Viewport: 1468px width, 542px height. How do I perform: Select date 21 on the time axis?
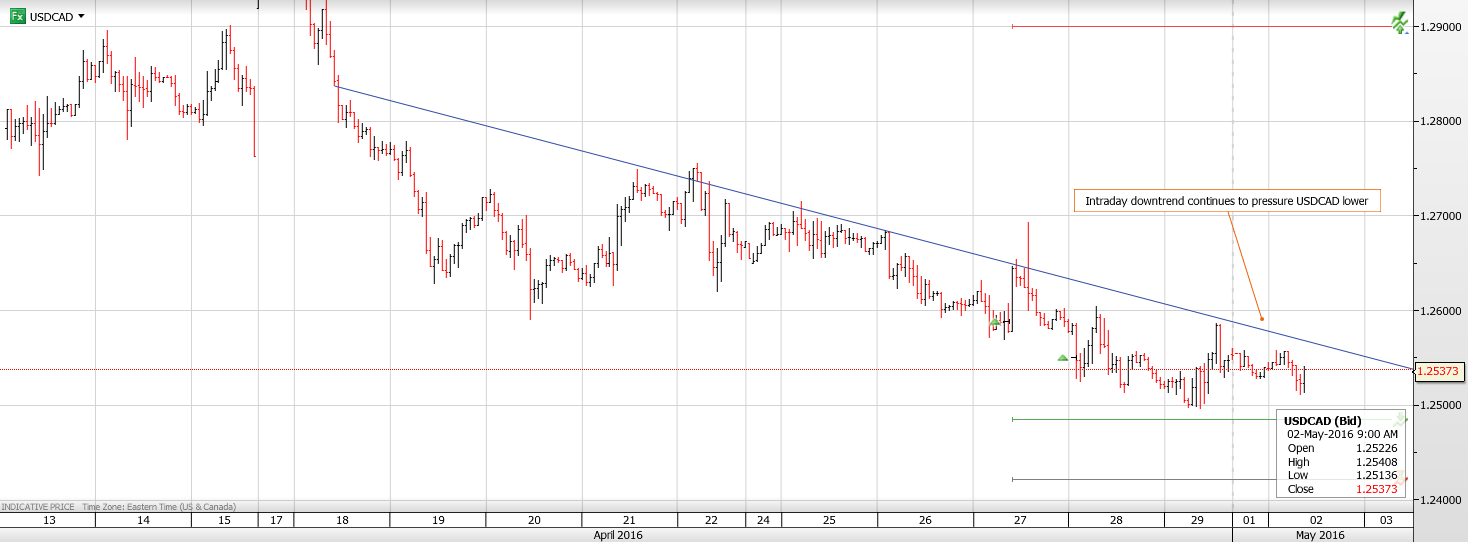point(629,520)
